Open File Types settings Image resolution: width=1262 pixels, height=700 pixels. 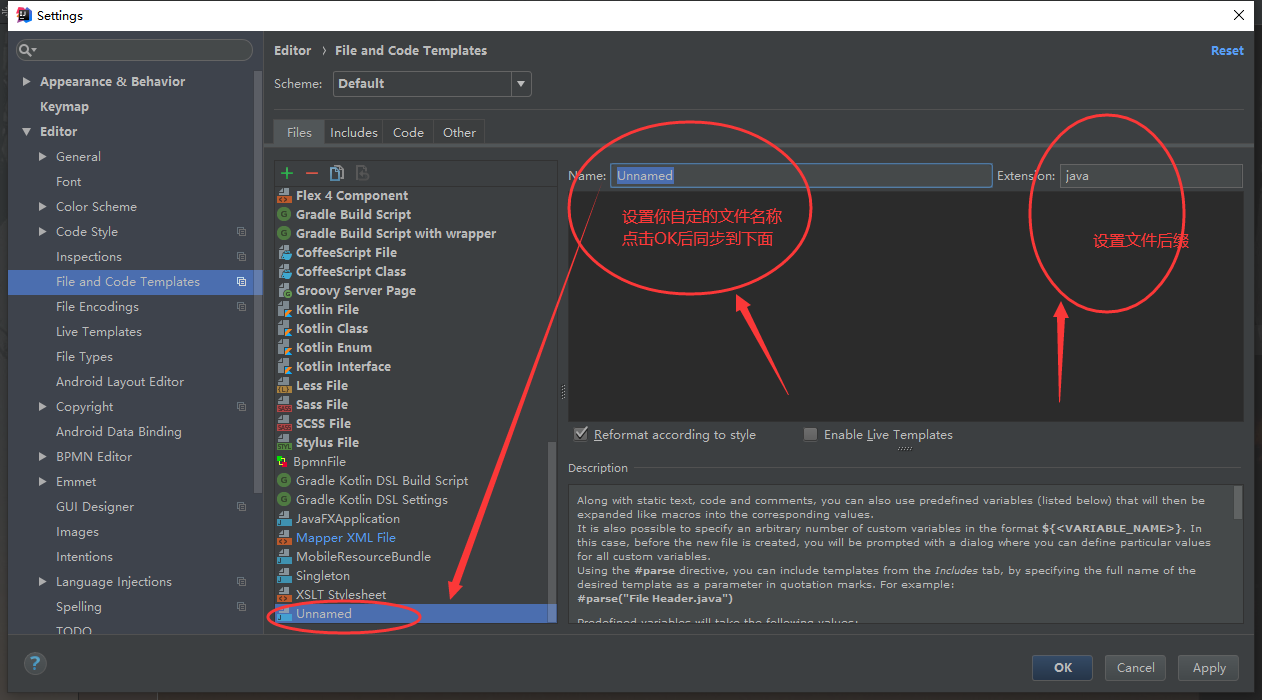pos(84,357)
